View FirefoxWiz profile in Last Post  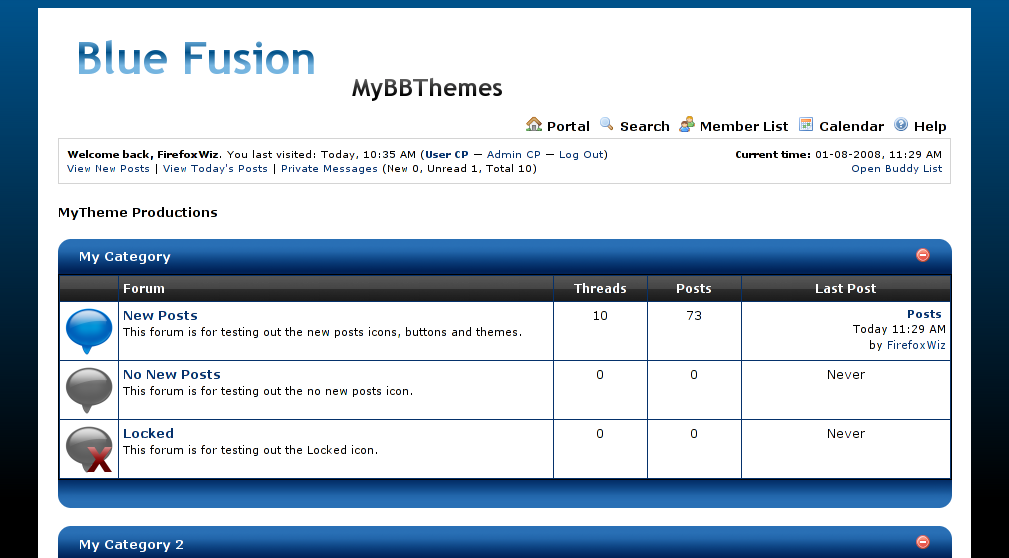[916, 345]
